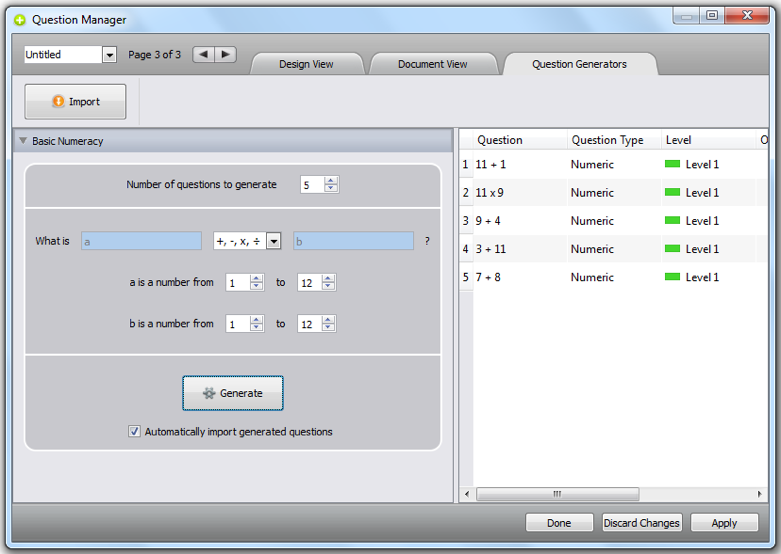Go to next page using right arrow
The image size is (781, 554).
[225, 55]
